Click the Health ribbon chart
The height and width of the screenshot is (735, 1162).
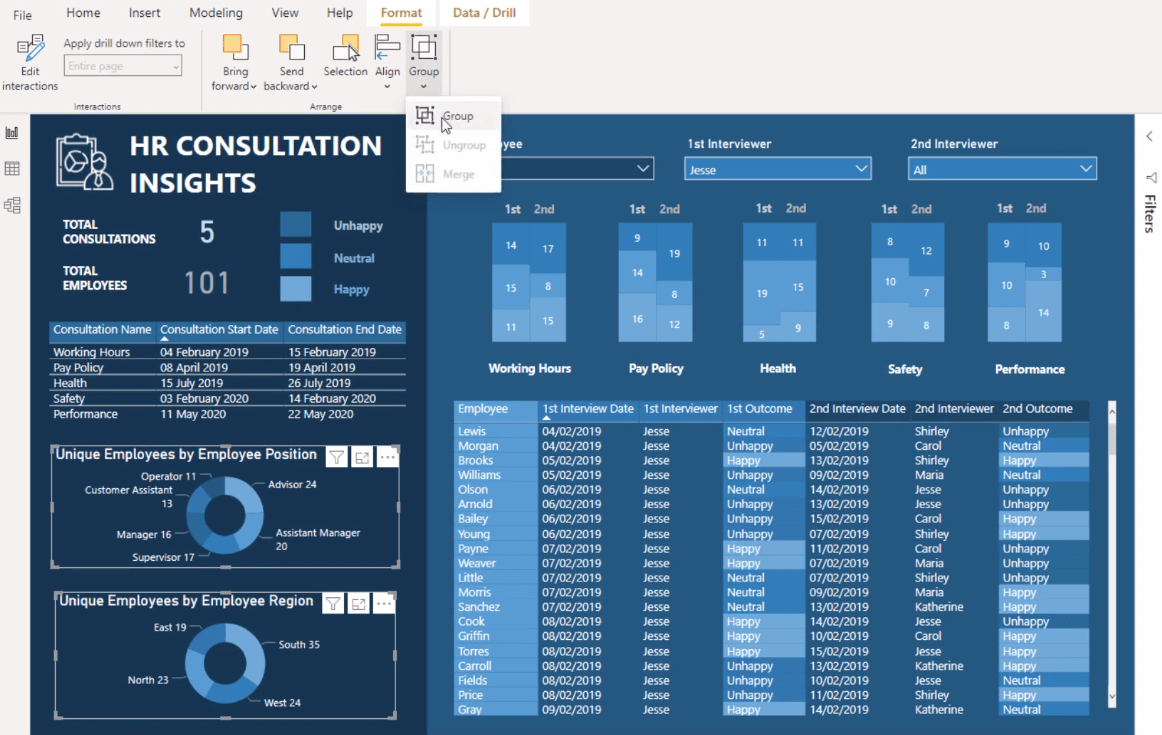780,282
